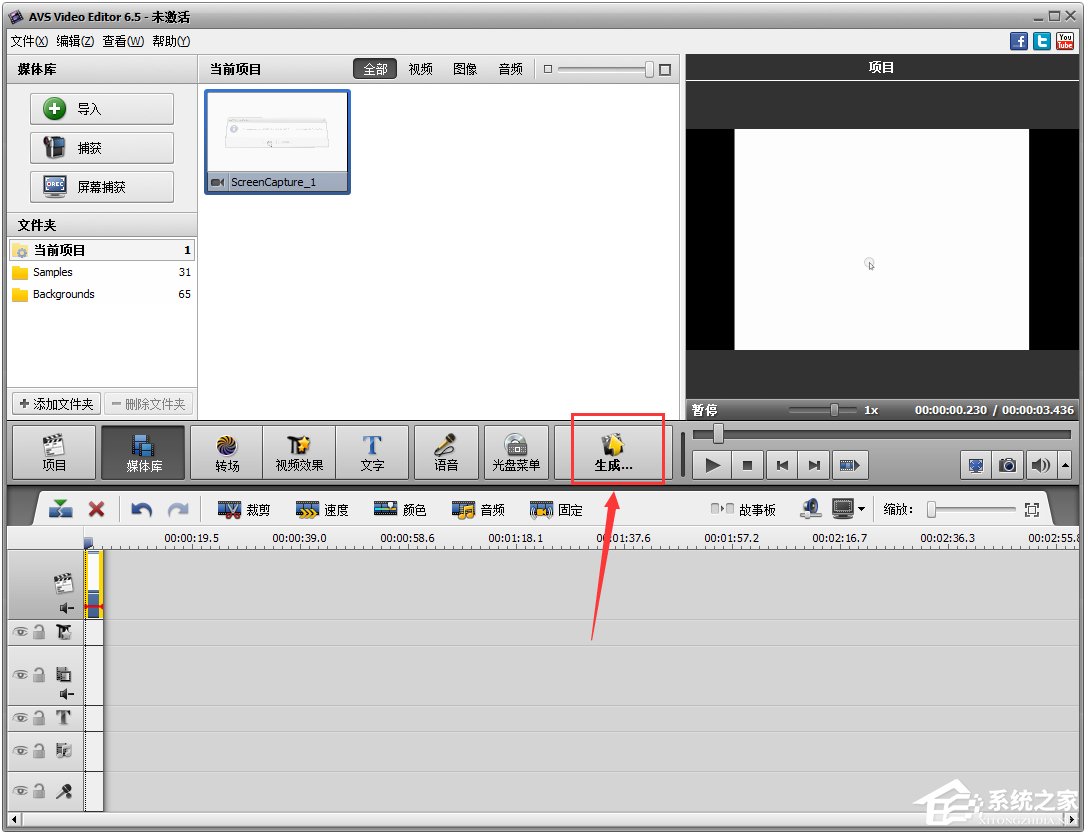Open the 媒体库 media library
The image size is (1088, 834).
click(144, 452)
